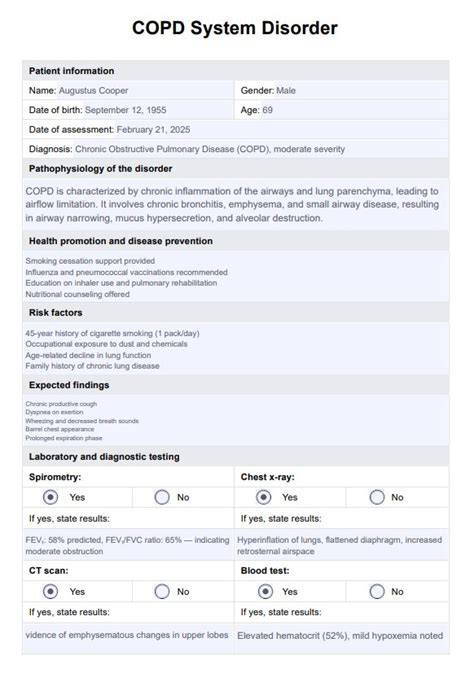Select No radio button for Spirometry

pos(162,497)
